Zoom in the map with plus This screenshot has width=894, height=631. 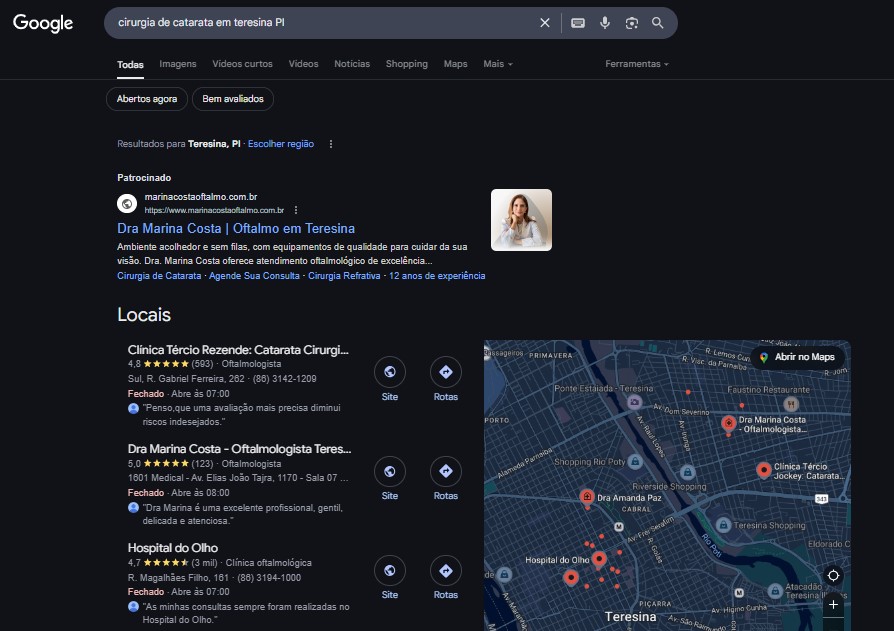click(x=833, y=605)
